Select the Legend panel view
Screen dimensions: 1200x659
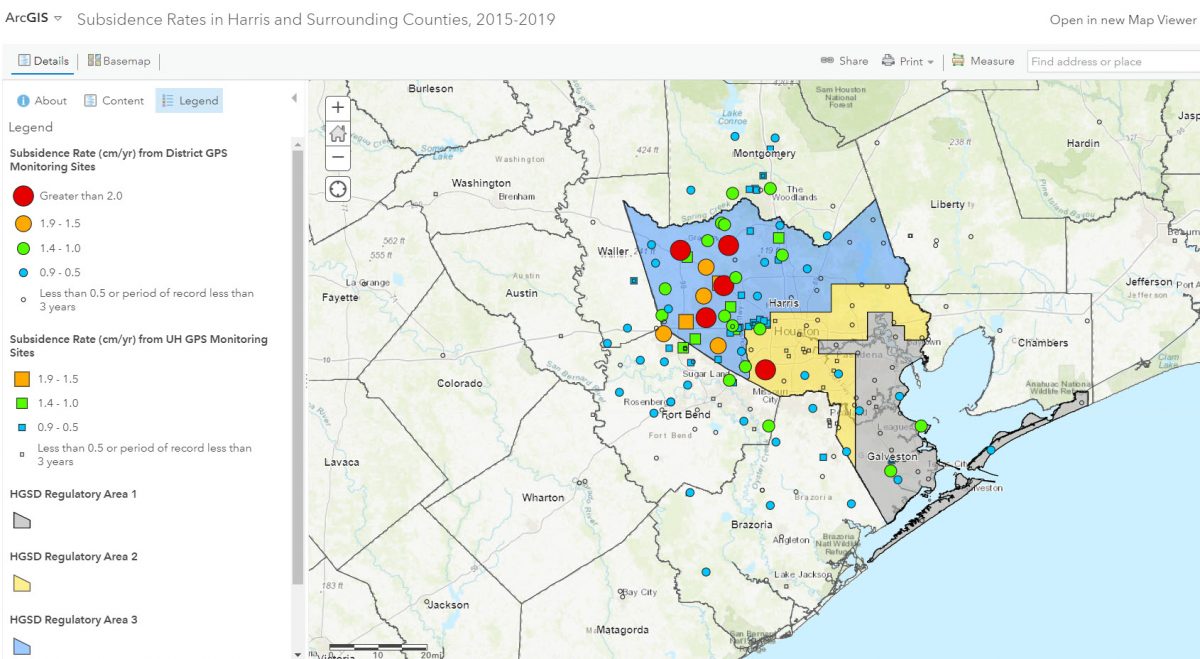point(189,100)
